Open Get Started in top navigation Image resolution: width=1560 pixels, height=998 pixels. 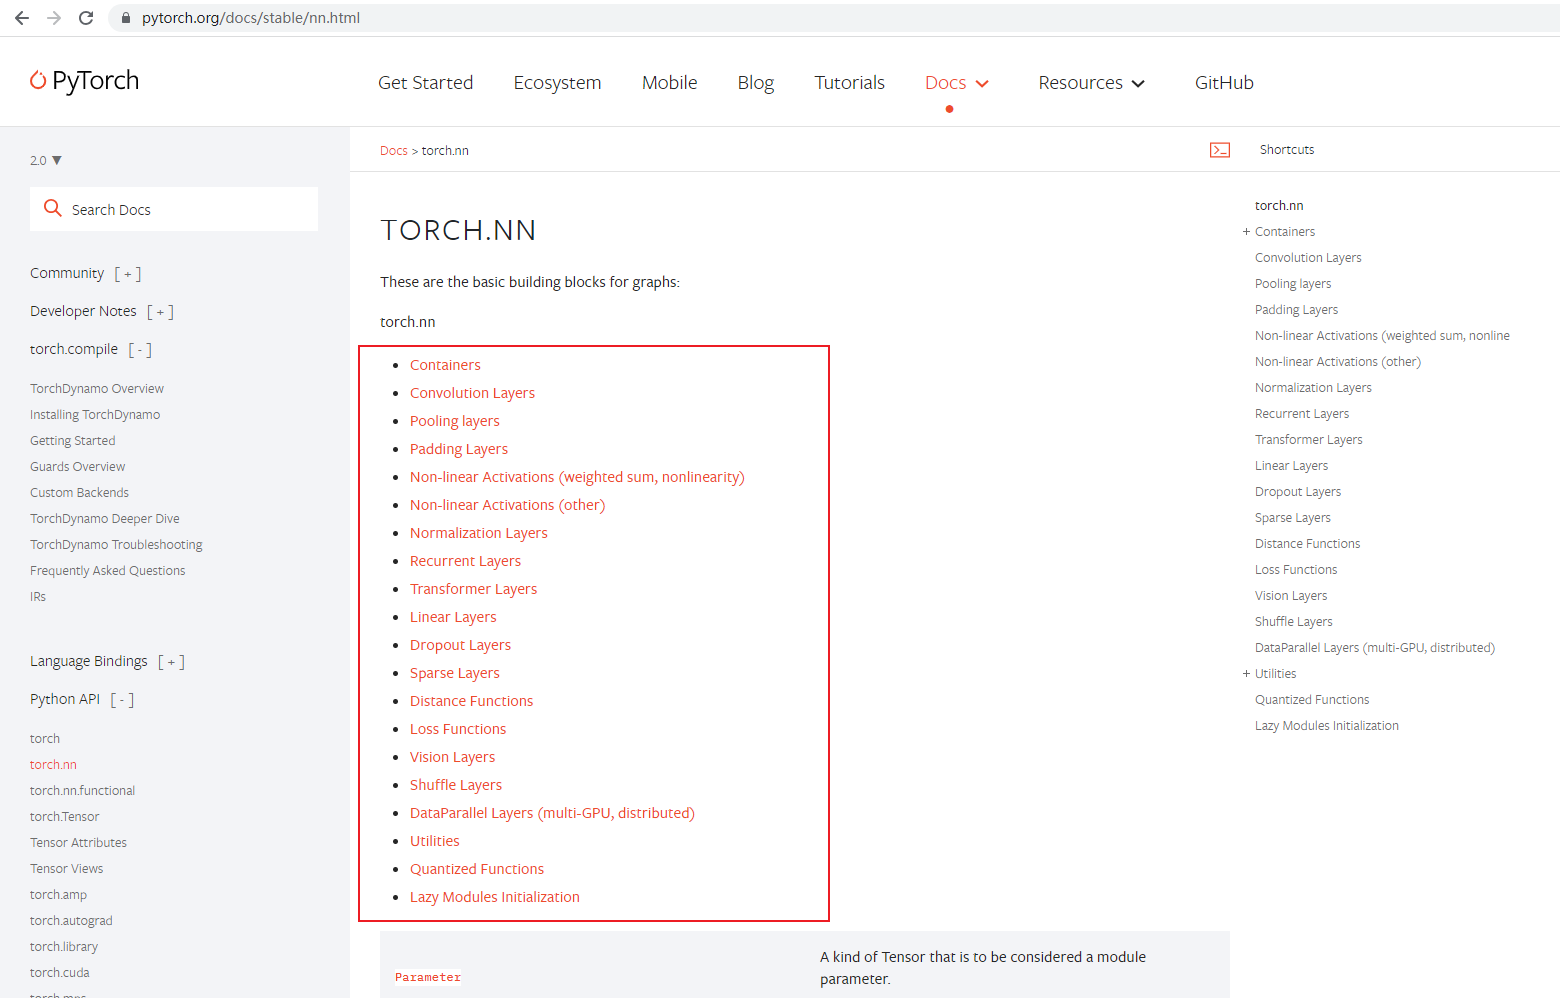(x=425, y=83)
